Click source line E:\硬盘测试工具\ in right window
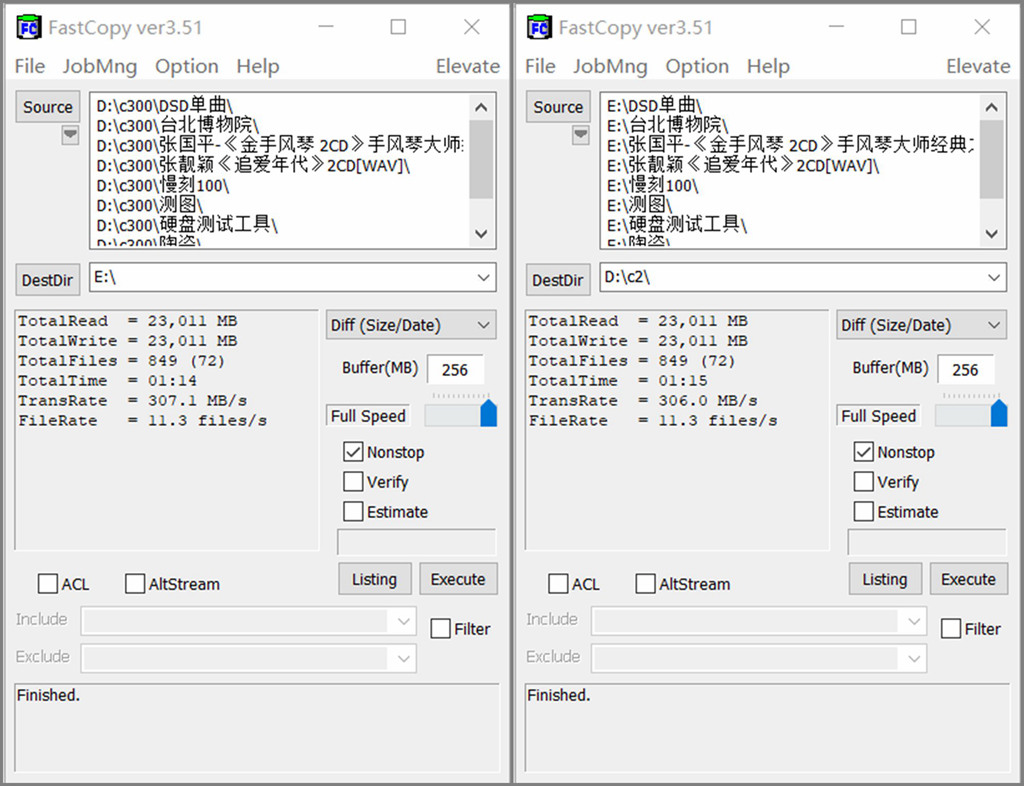Viewport: 1024px width, 786px height. point(677,225)
